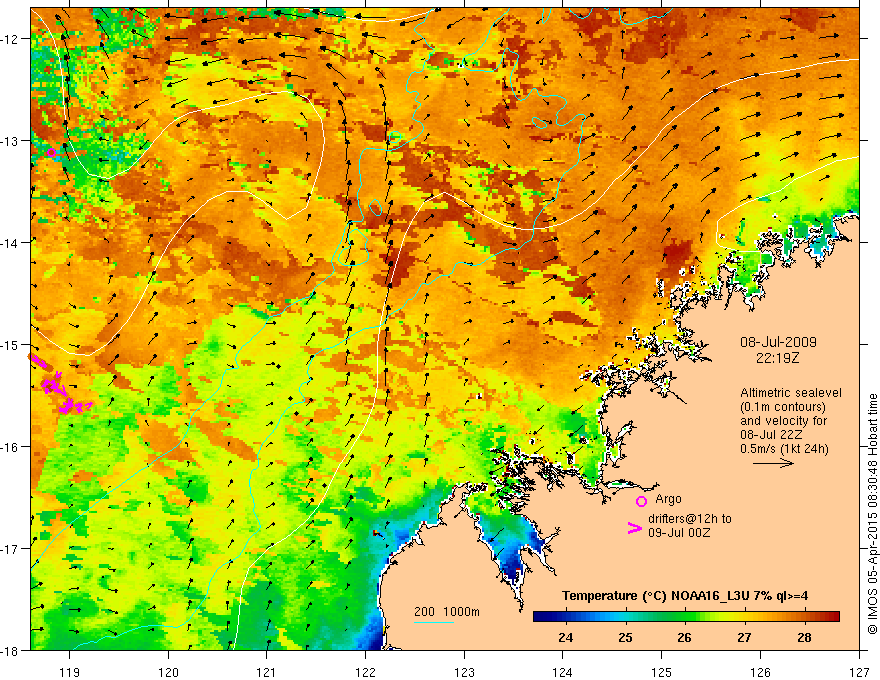Click latitude axis label -15

pyautogui.click(x=11, y=344)
